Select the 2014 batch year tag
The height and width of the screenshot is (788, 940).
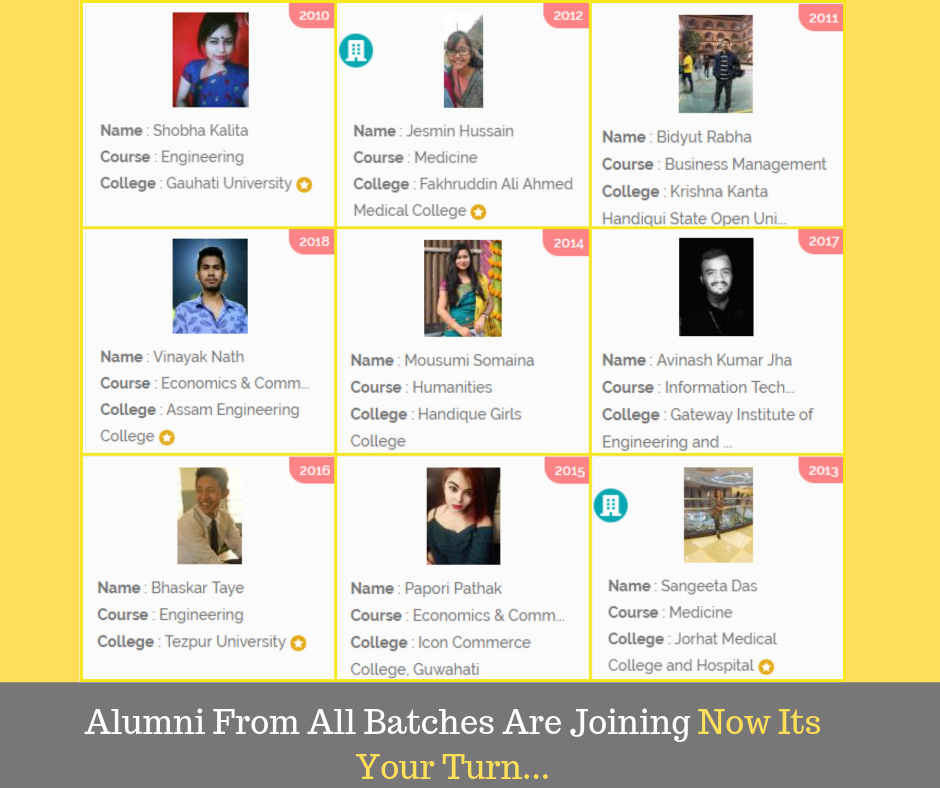(567, 243)
